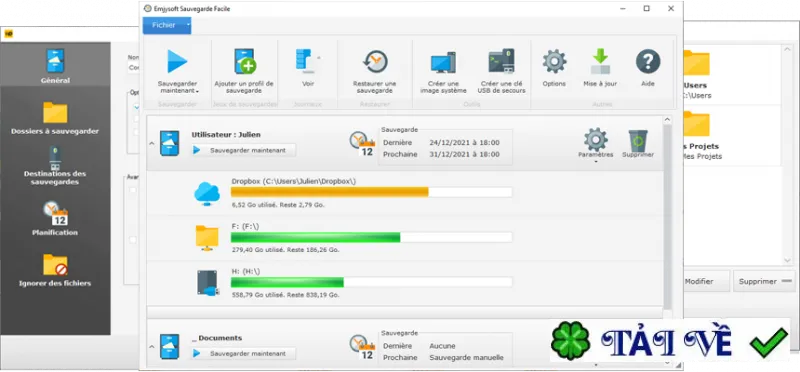Click the green H: drive usage bar

[287, 282]
